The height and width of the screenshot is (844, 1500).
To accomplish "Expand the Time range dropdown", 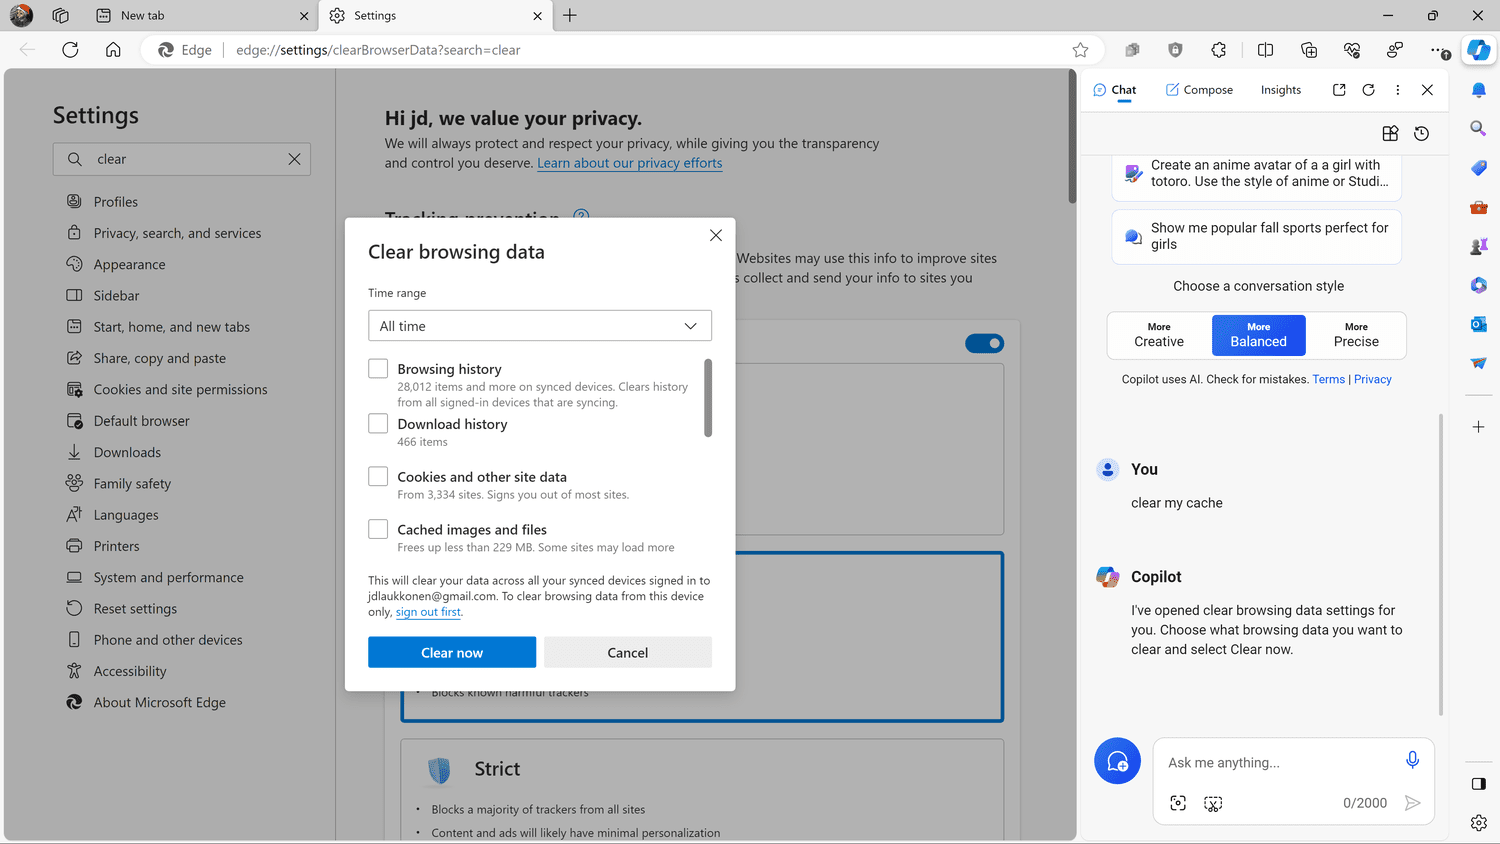I will point(539,326).
